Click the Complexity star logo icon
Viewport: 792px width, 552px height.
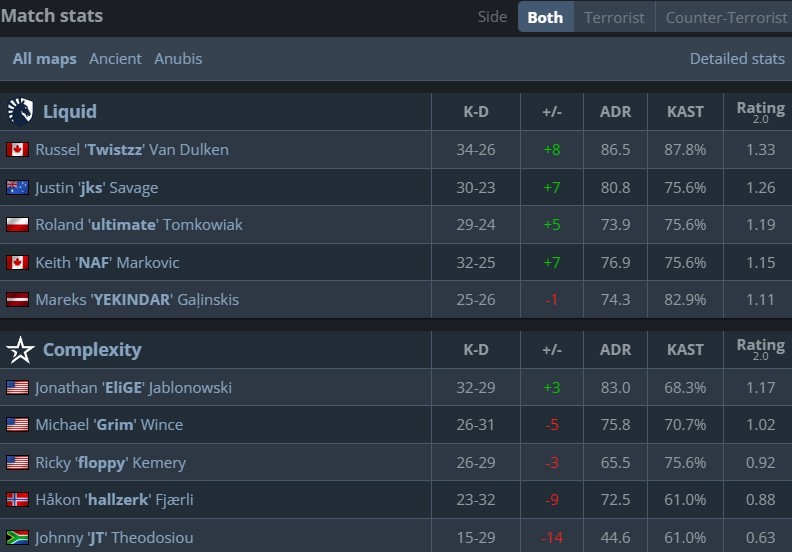[x=20, y=350]
